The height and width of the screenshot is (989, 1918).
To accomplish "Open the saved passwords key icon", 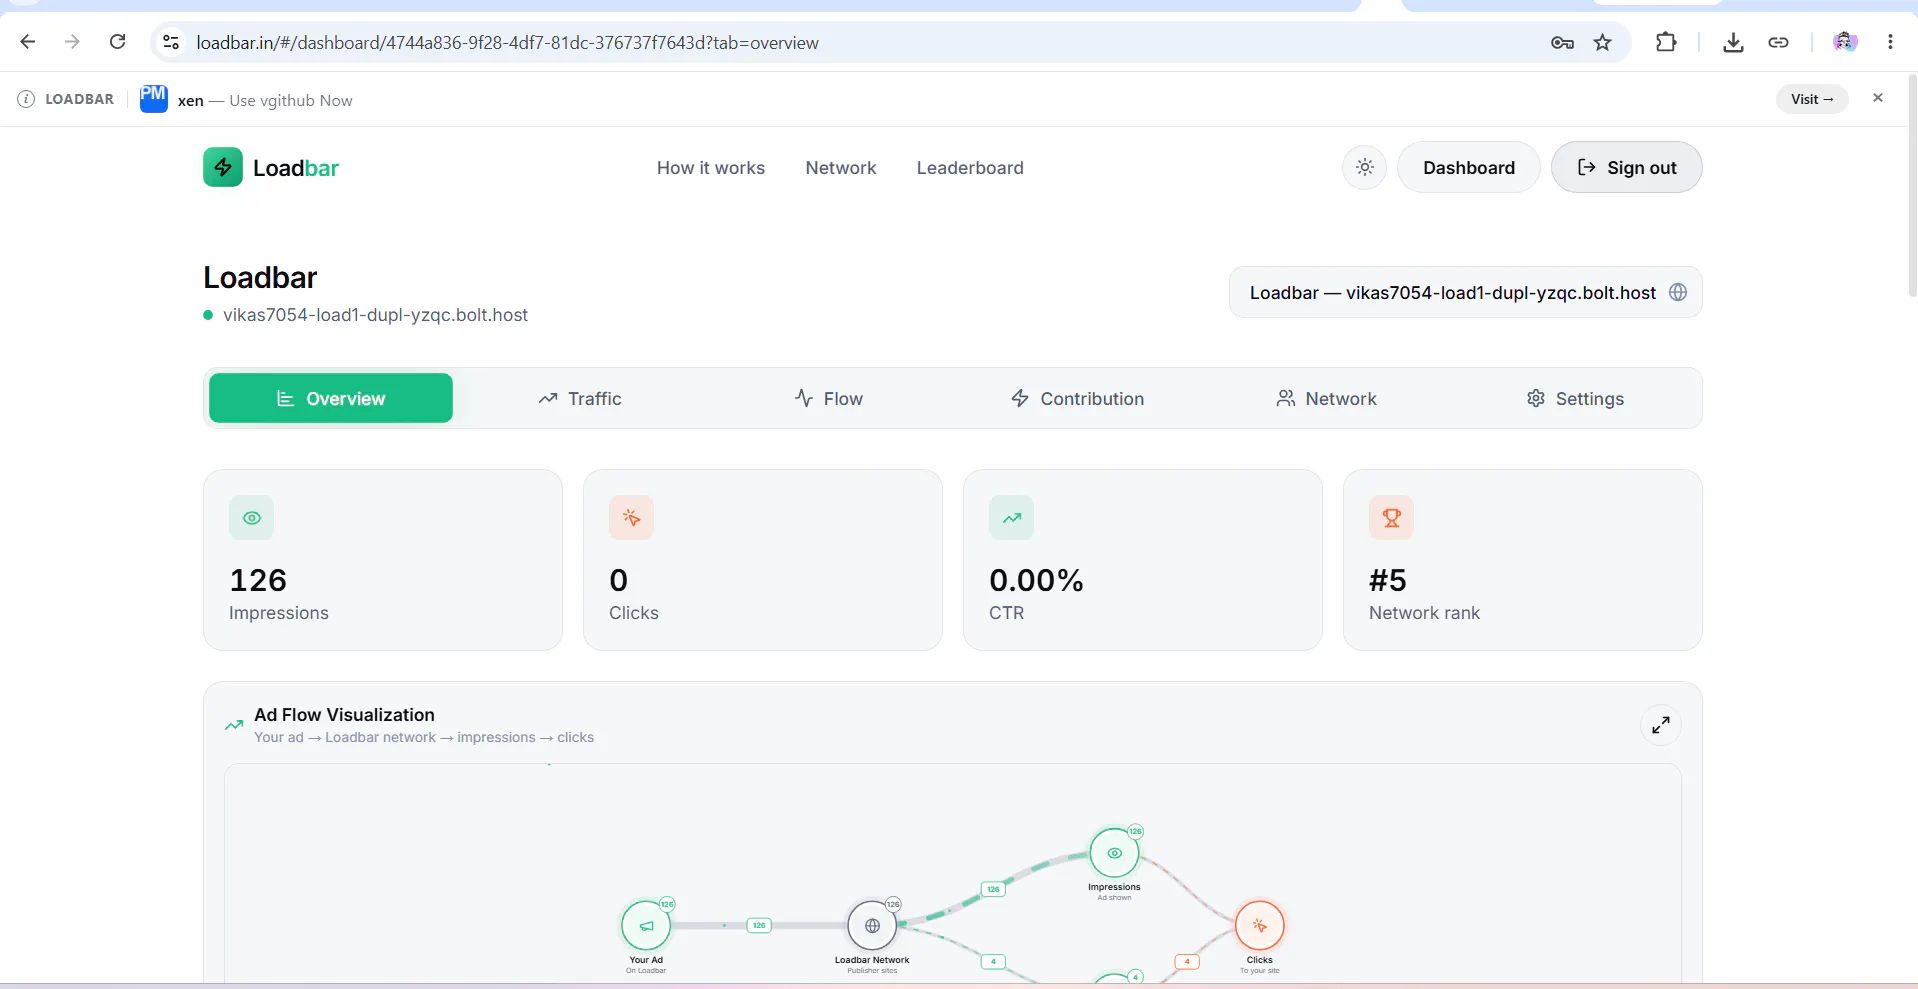I will (1562, 42).
